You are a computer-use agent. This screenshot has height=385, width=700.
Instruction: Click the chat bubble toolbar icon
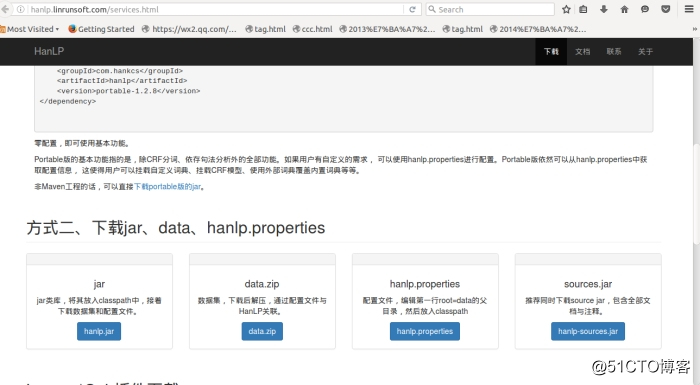click(645, 9)
